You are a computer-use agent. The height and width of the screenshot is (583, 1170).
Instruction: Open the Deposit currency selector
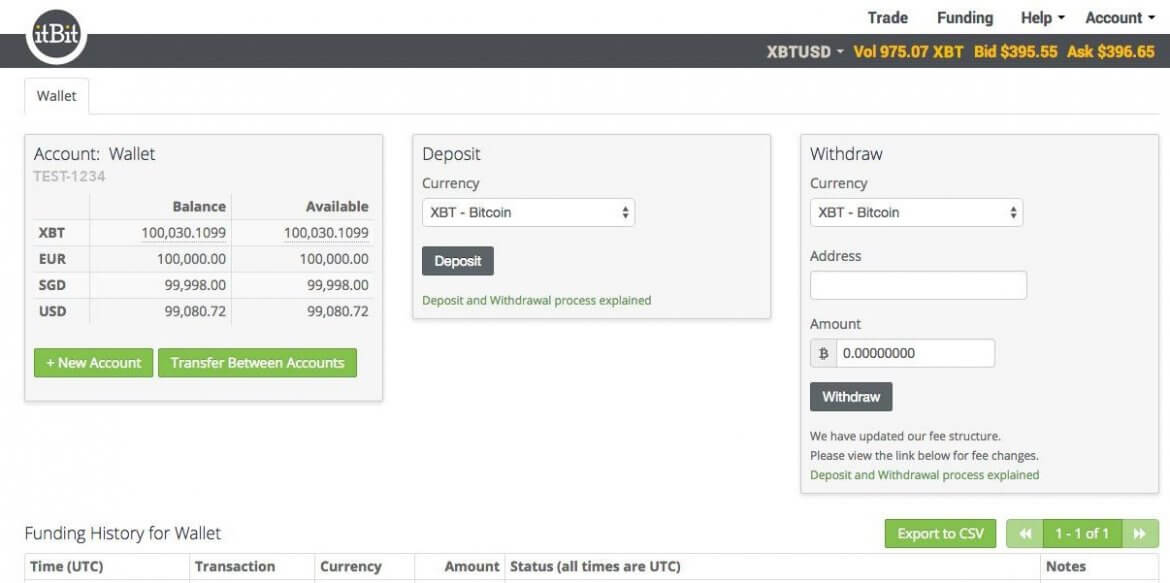[528, 212]
